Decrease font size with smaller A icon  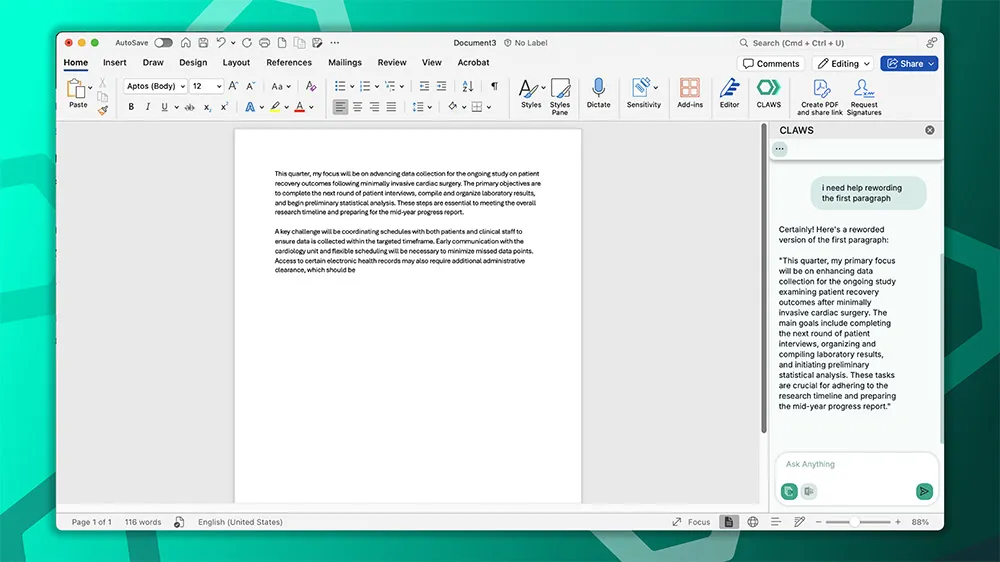251,86
